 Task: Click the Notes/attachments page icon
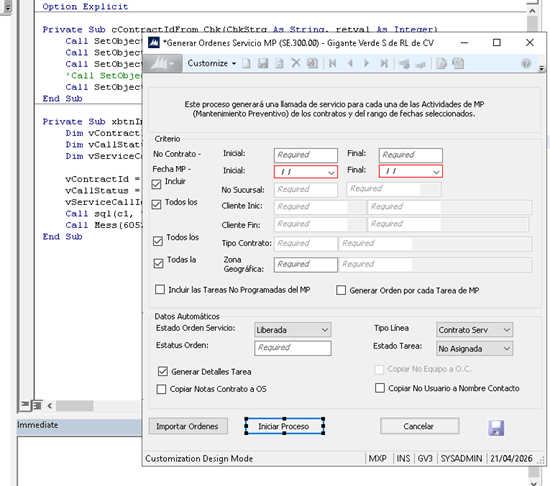441,63
